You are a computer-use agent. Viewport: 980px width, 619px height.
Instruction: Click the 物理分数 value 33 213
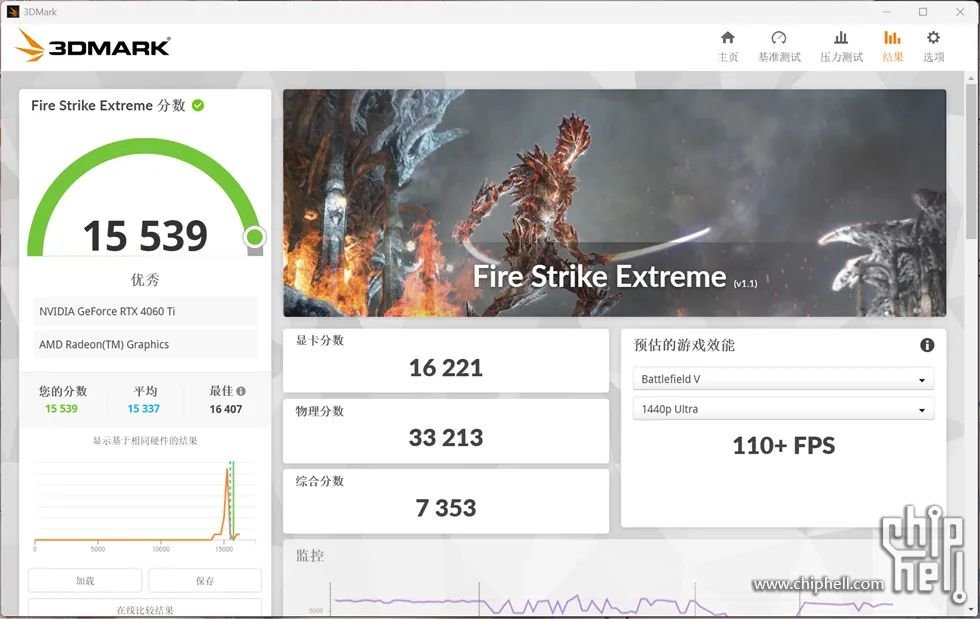(x=446, y=438)
